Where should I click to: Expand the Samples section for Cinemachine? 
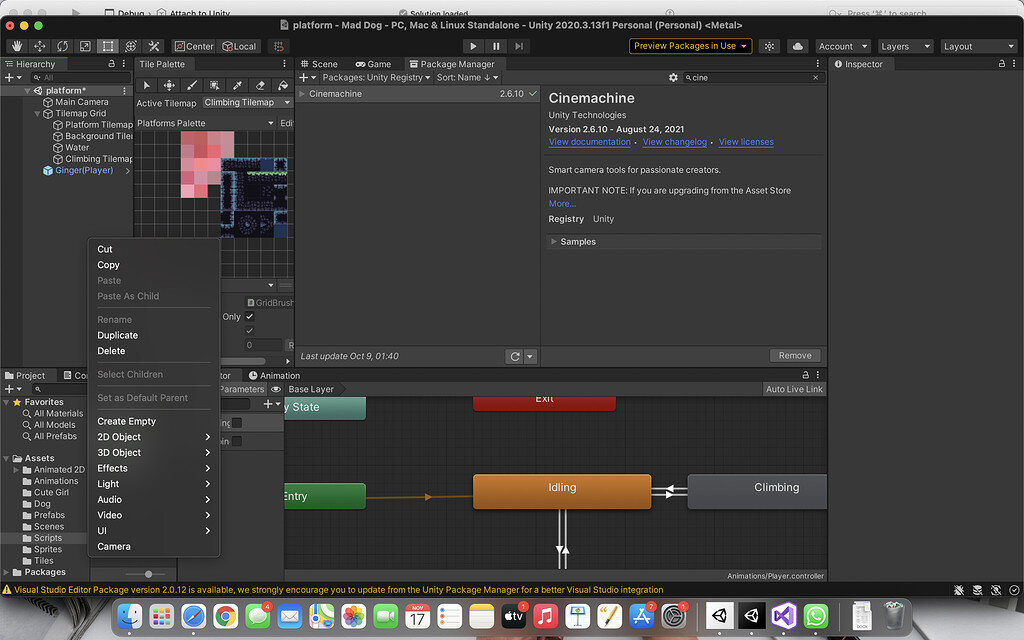[x=552, y=241]
